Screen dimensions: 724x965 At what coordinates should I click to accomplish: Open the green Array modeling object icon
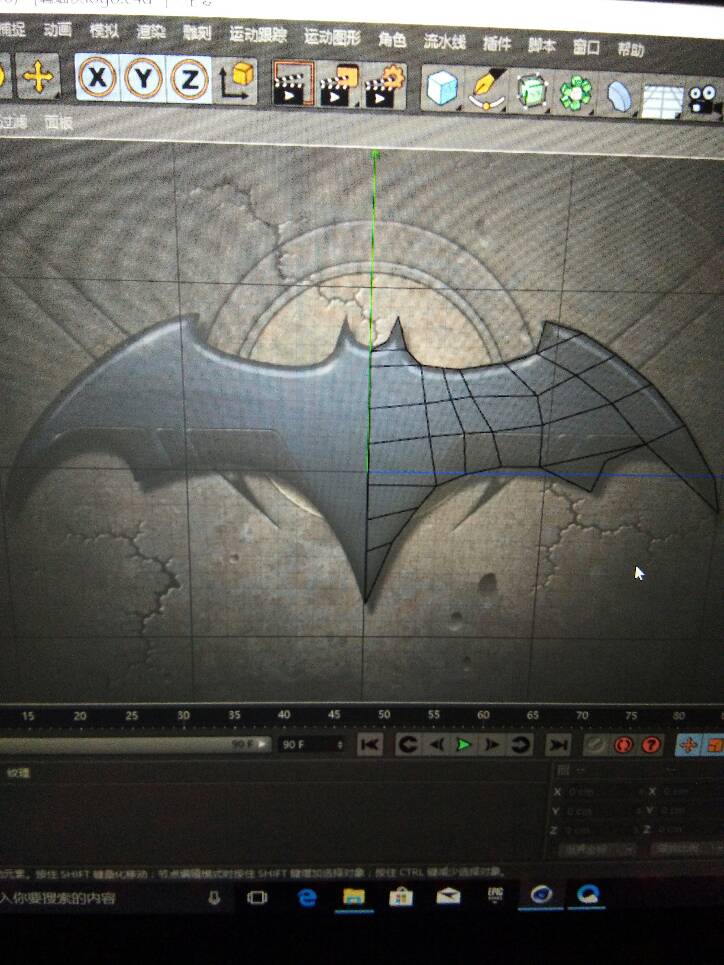click(575, 94)
